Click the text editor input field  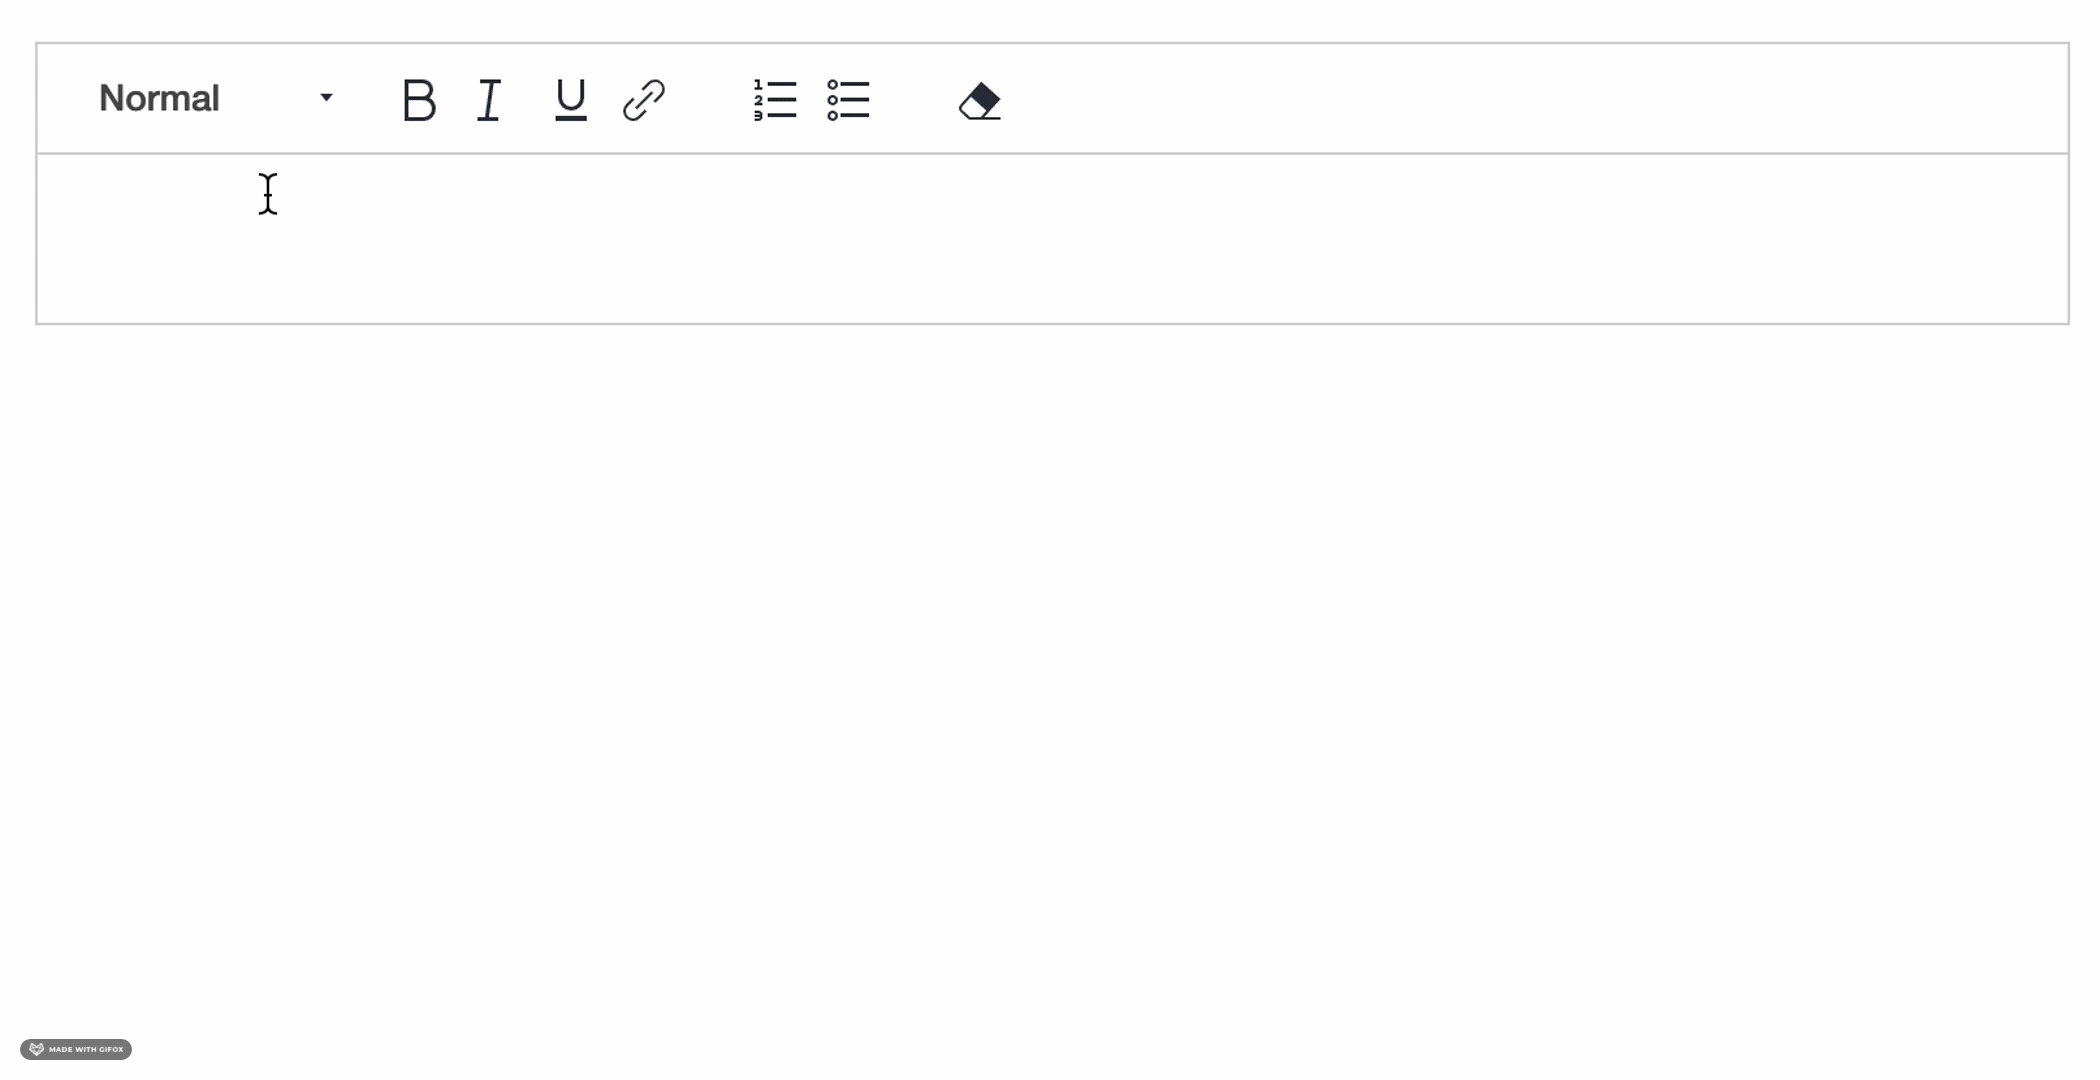click(1051, 238)
